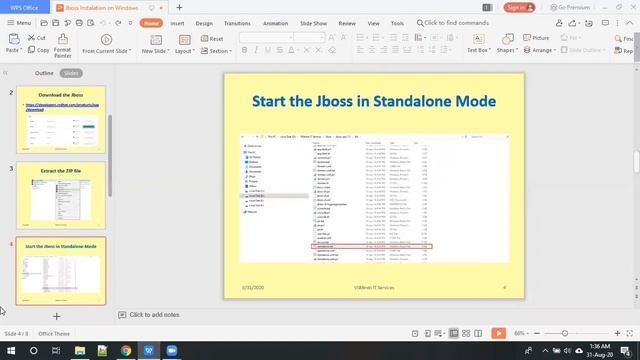This screenshot has width=640, height=360.
Task: Click the Paste clipboard icon
Action: point(14,40)
